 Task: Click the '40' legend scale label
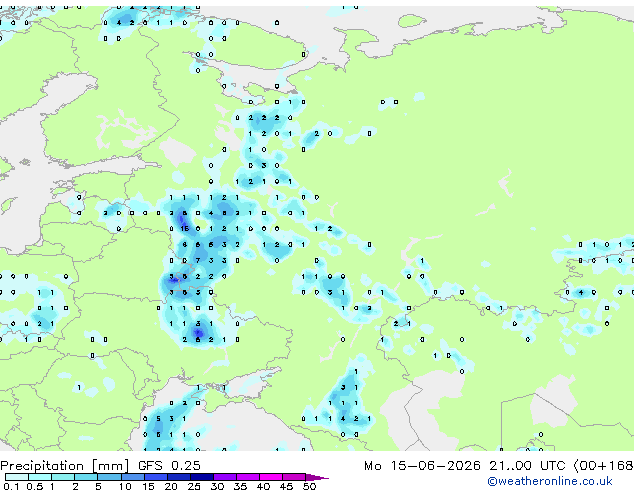[x=263, y=486]
